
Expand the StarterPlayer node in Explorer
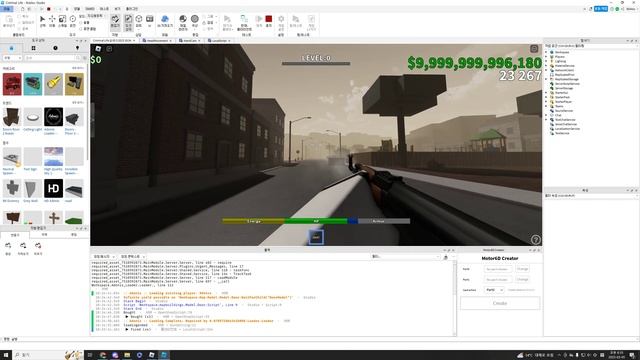(547, 102)
